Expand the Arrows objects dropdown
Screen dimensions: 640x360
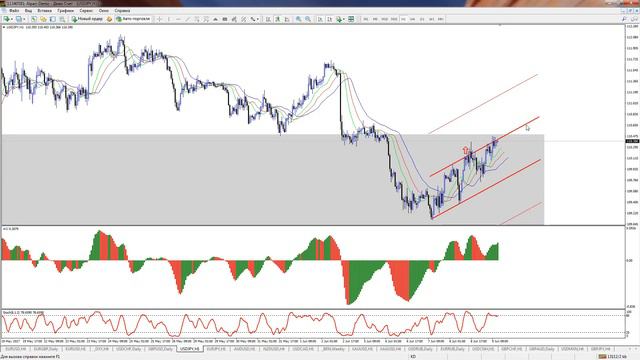point(258,19)
